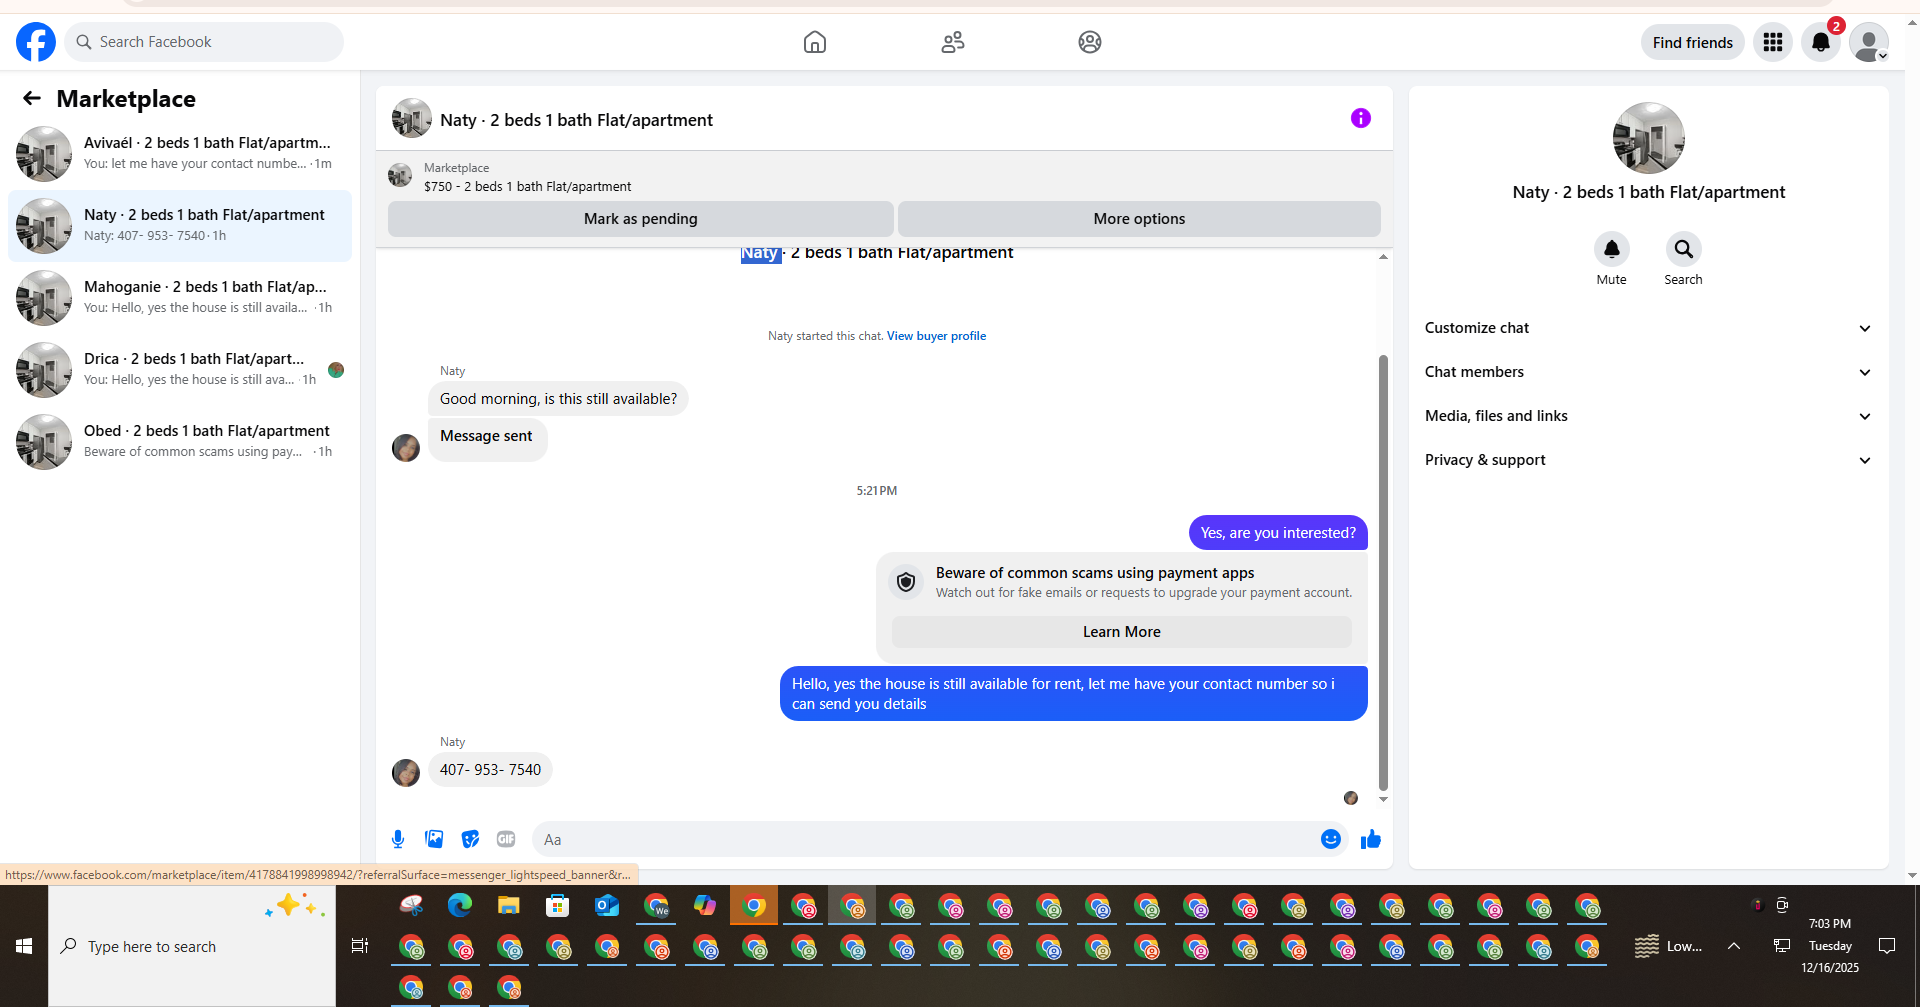Viewport: 1920px width, 1007px height.
Task: Click 'Good morning, is this still available?' message
Action: coord(558,399)
